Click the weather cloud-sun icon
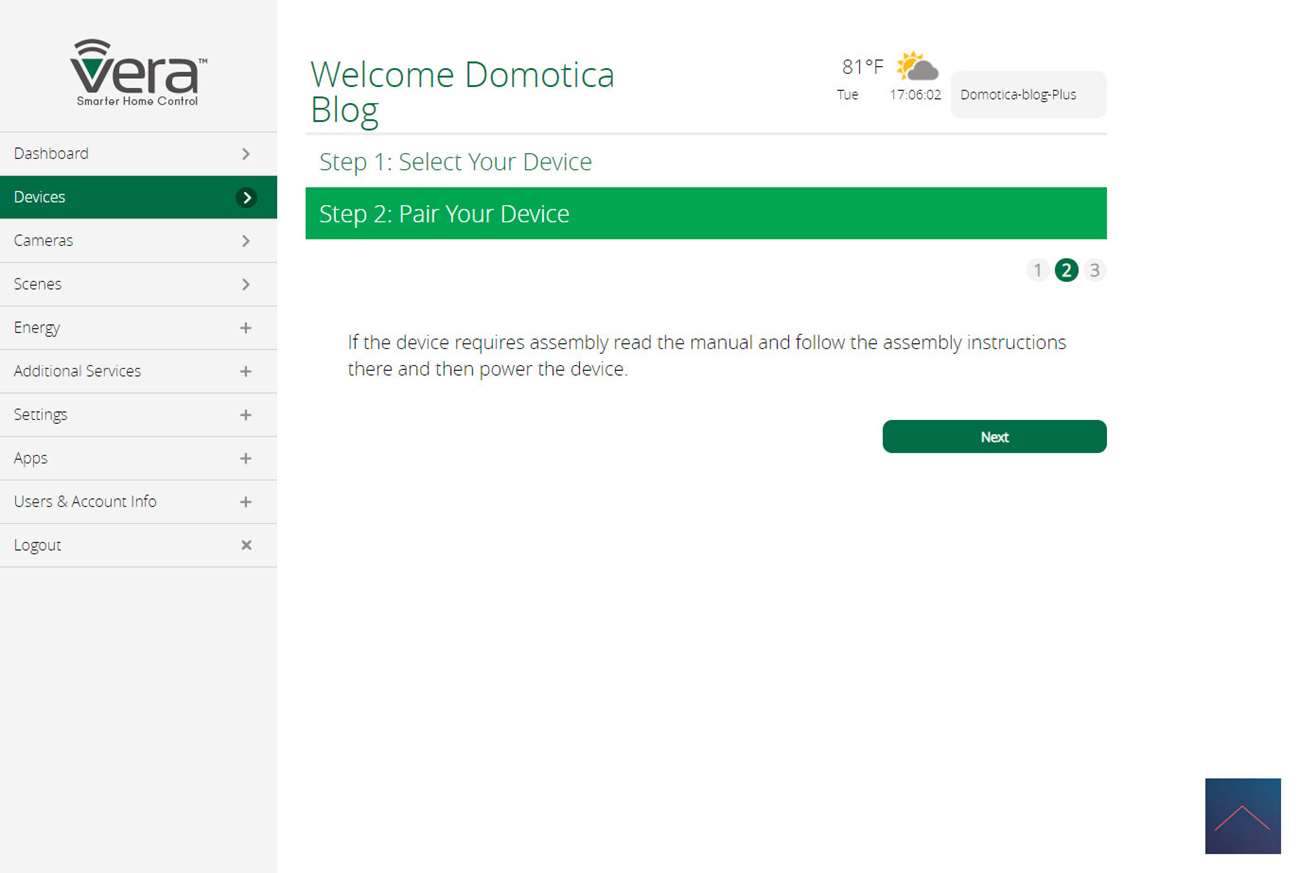The height and width of the screenshot is (873, 1300). click(x=917, y=67)
